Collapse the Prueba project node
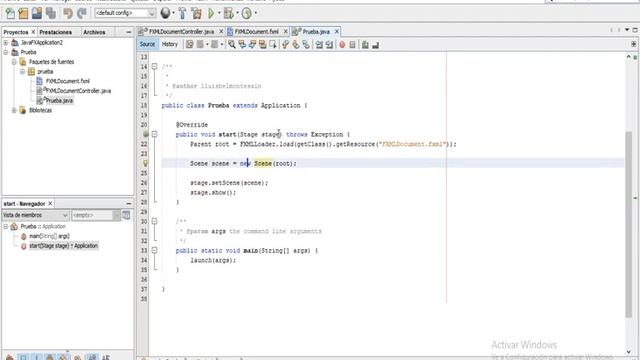Screen dimensions: 640x360 point(6,52)
